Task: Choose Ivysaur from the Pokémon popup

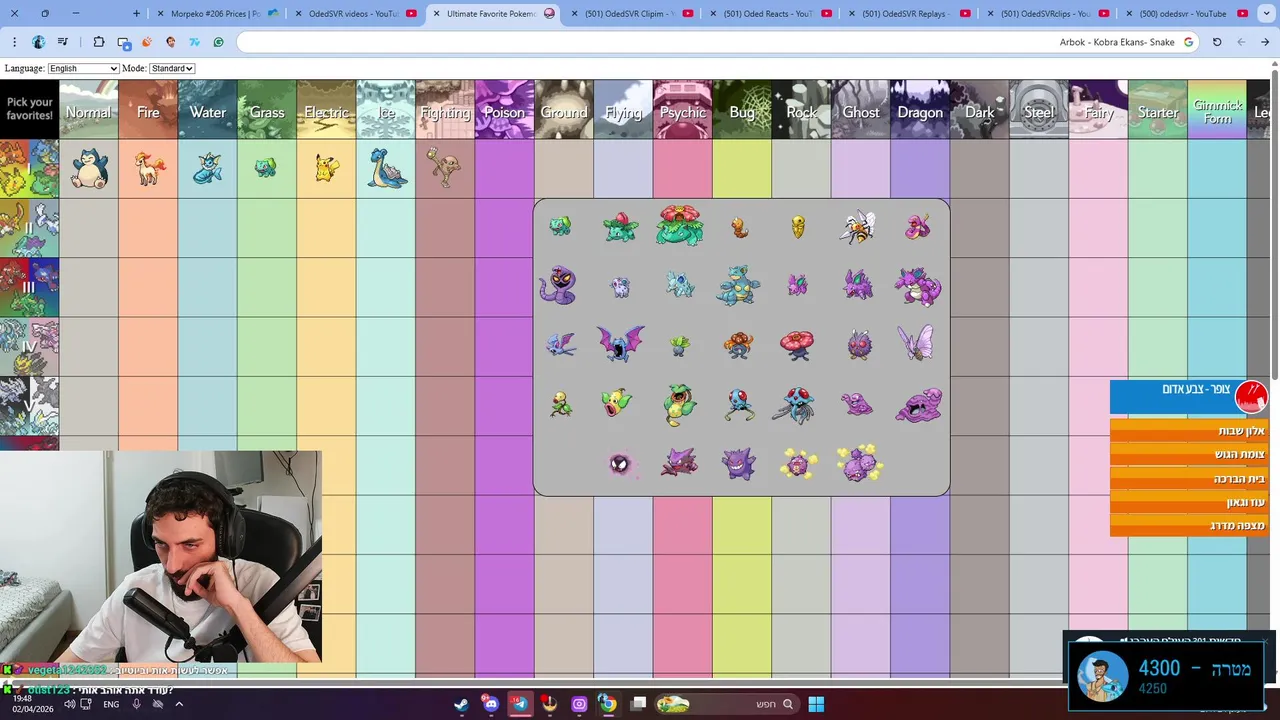Action: pos(620,226)
